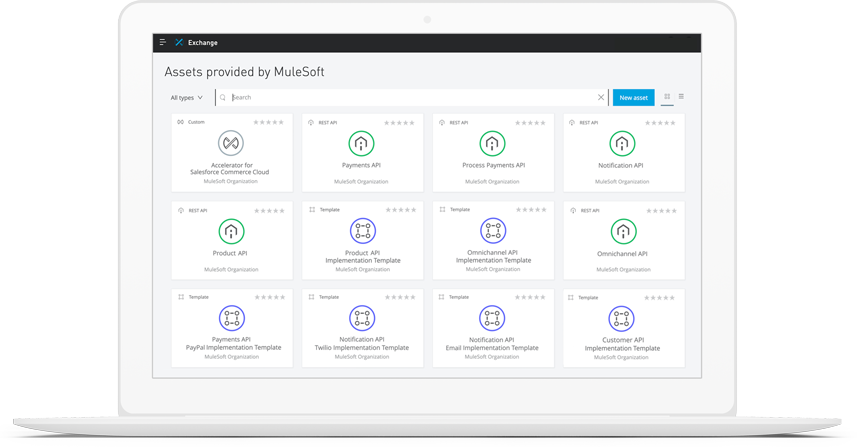Click the Exchange logo icon
This screenshot has width=857, height=447.
click(179, 42)
